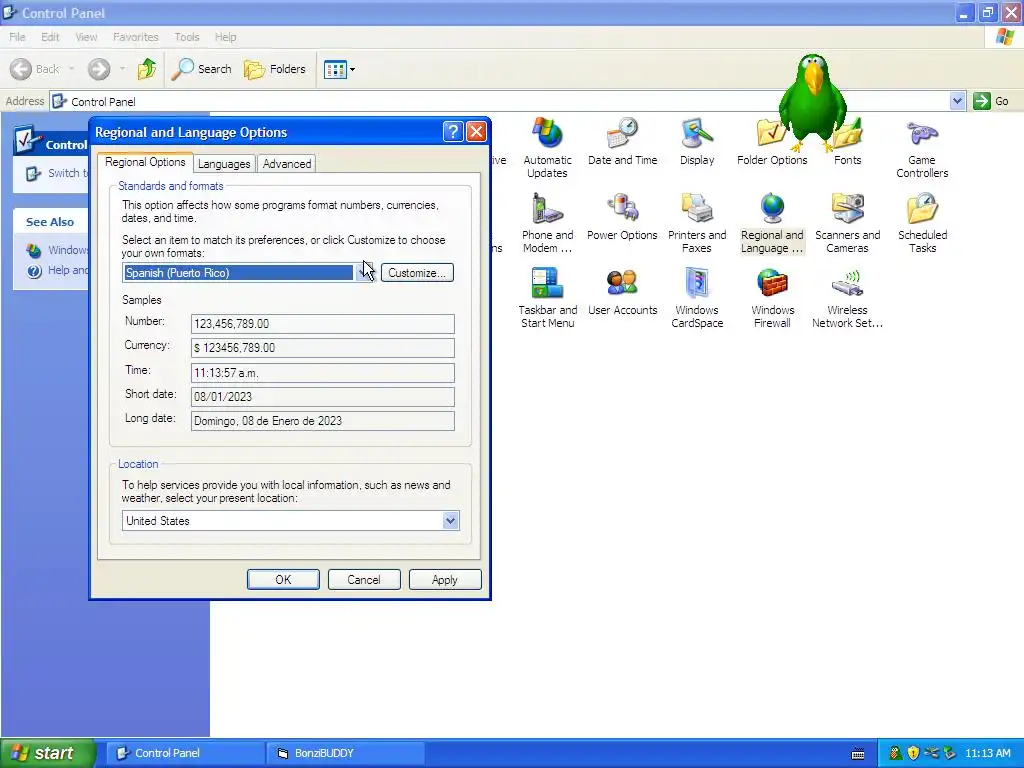Screen dimensions: 1024x768
Task: Expand the Address bar dropdown arrow
Action: click(957, 101)
